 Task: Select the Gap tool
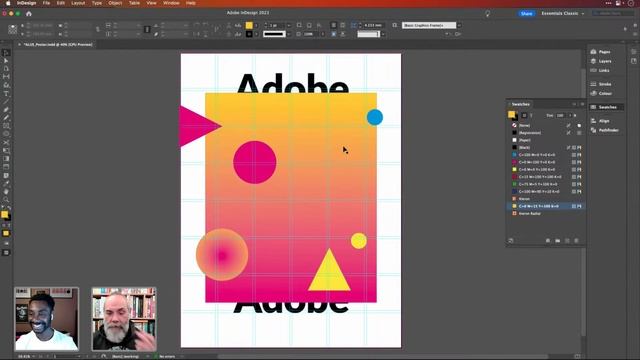(6, 77)
